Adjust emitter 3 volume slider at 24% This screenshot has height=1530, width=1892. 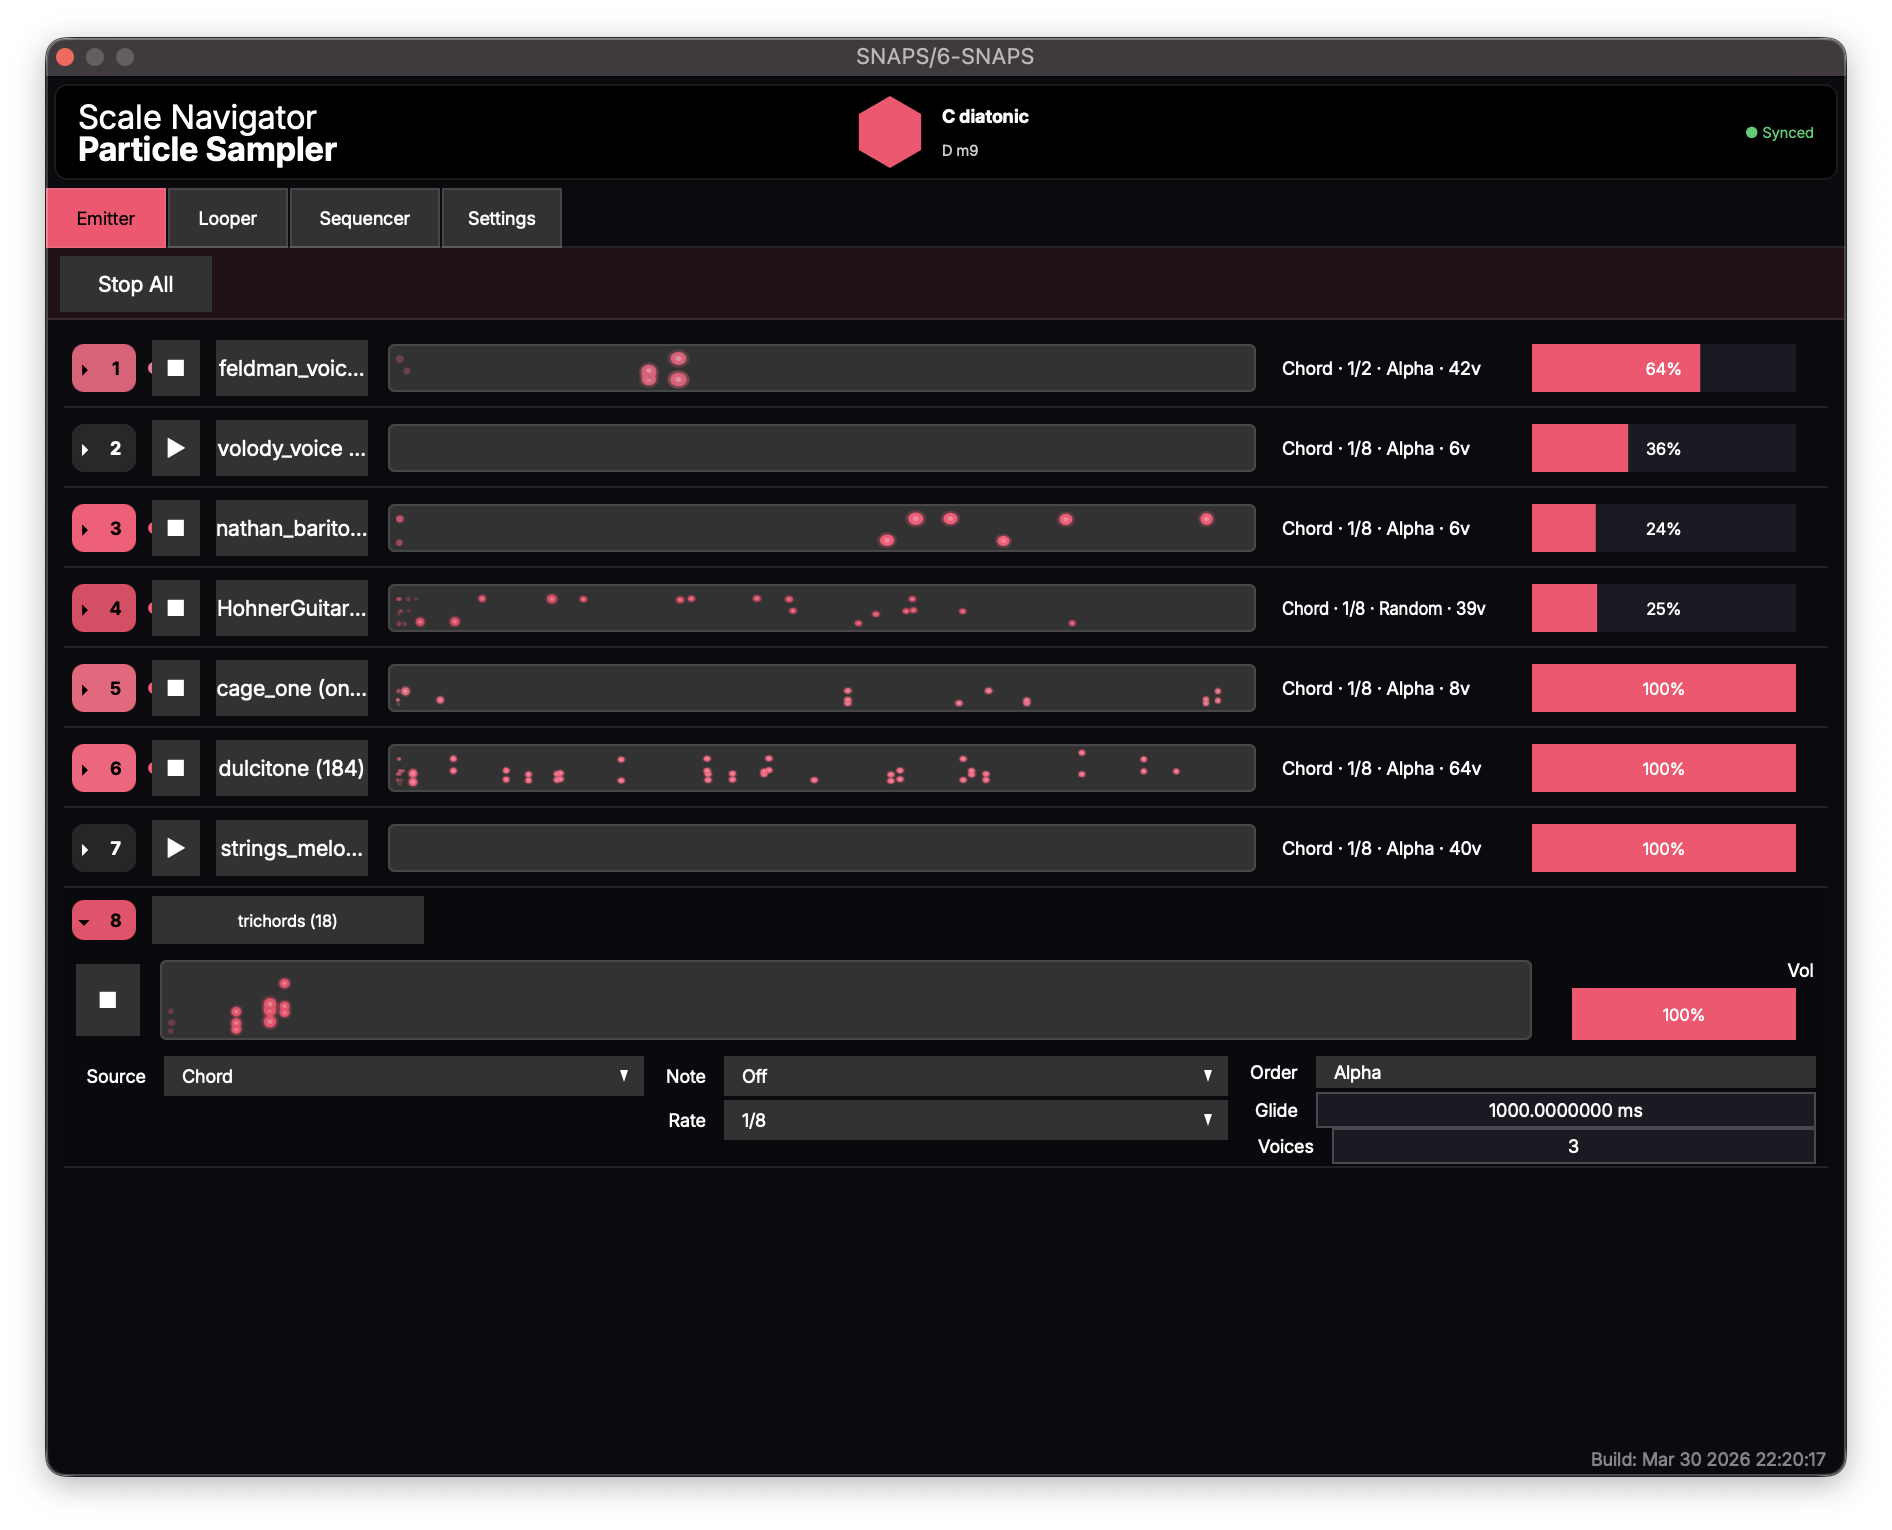pos(1664,528)
